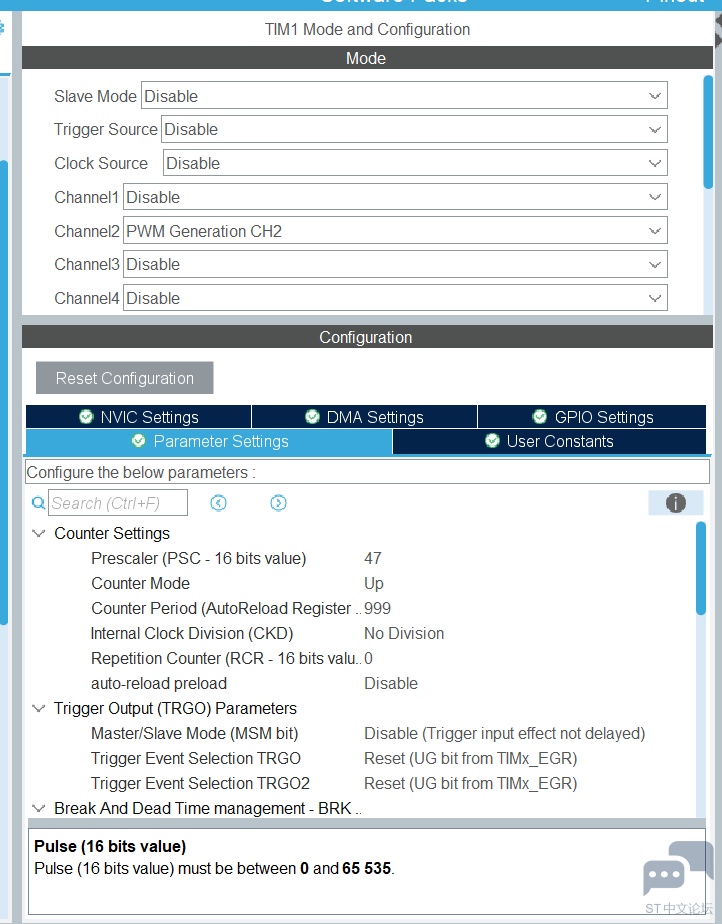
Task: Switch to GPIO Settings tab
Action: point(592,417)
